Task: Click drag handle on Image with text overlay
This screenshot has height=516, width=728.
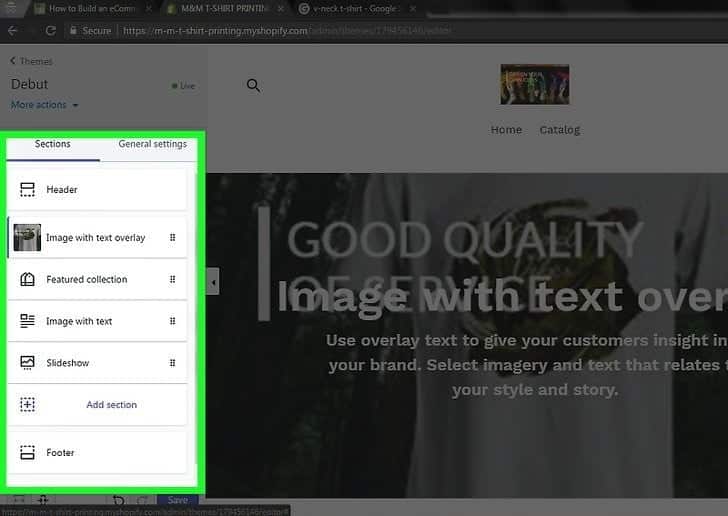Action: coord(173,238)
